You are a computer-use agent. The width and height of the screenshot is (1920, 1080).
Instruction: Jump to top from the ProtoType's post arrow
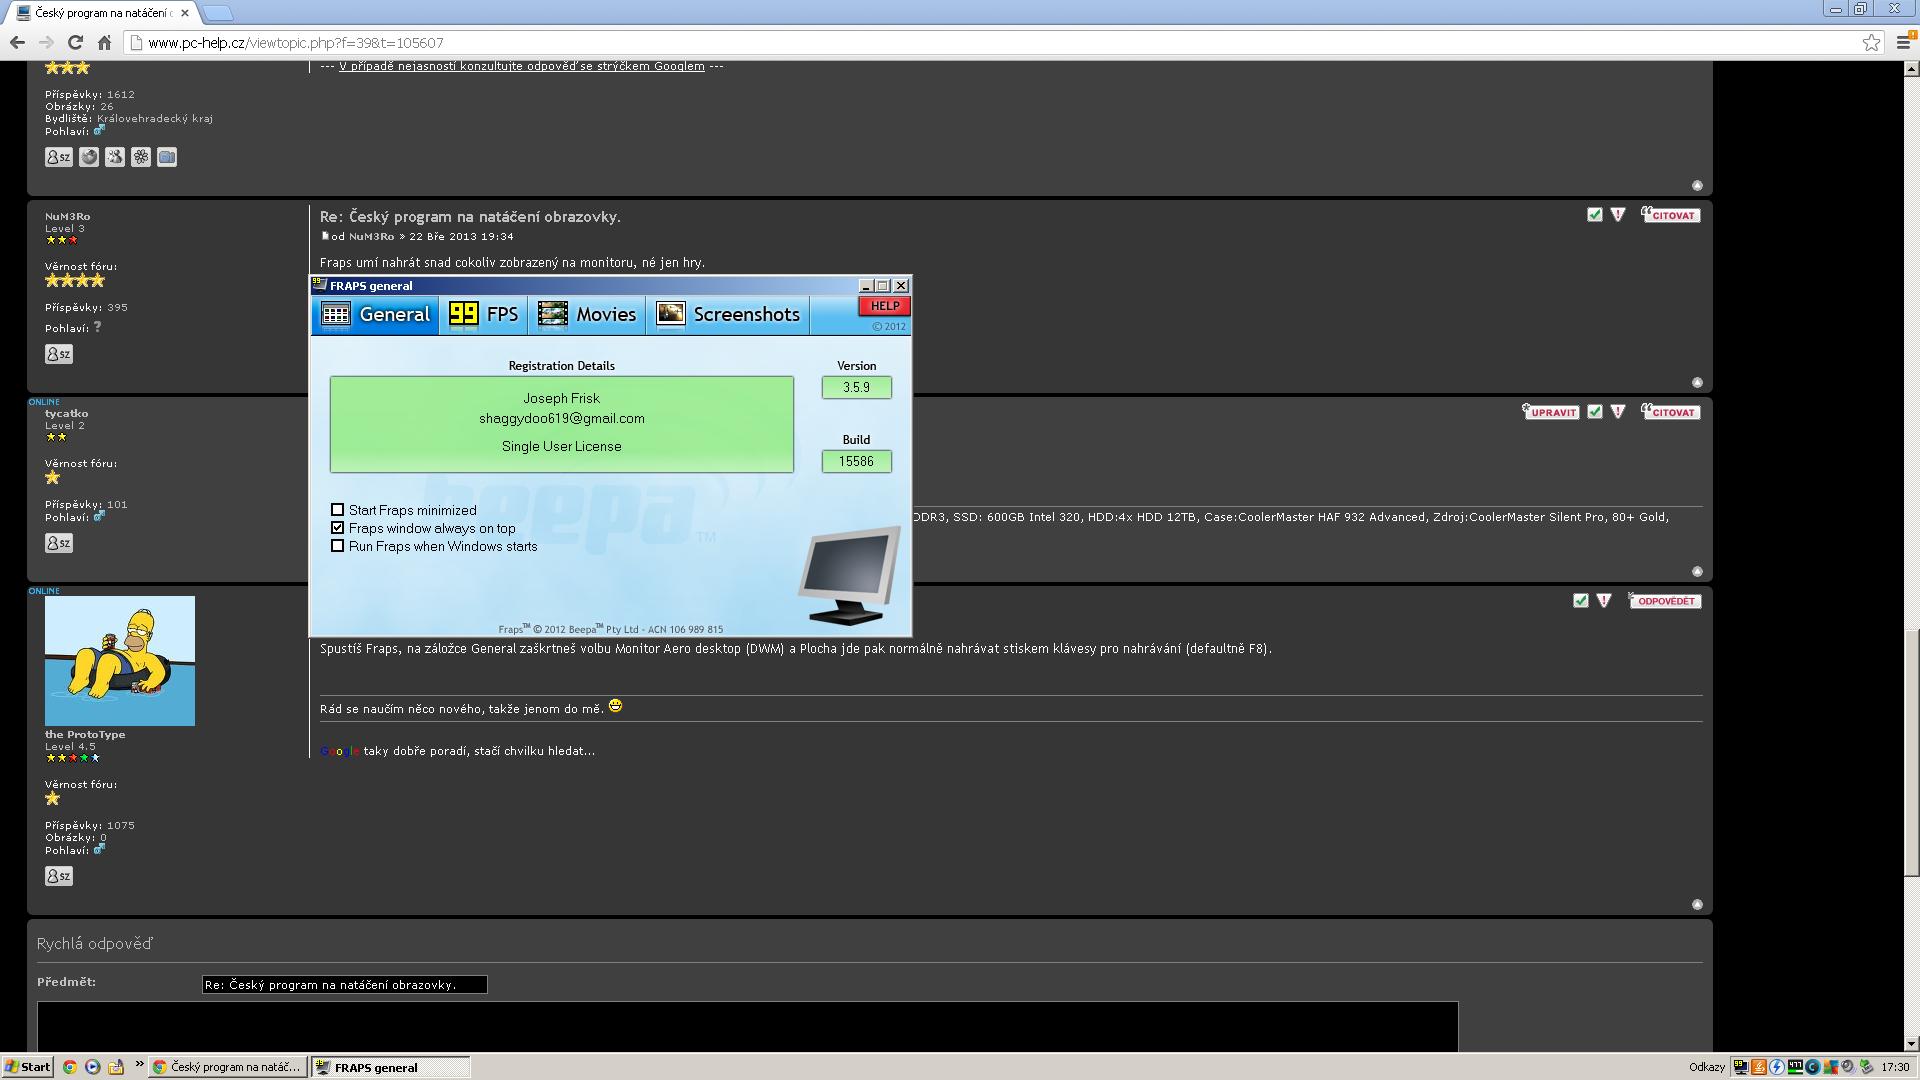click(x=1697, y=905)
